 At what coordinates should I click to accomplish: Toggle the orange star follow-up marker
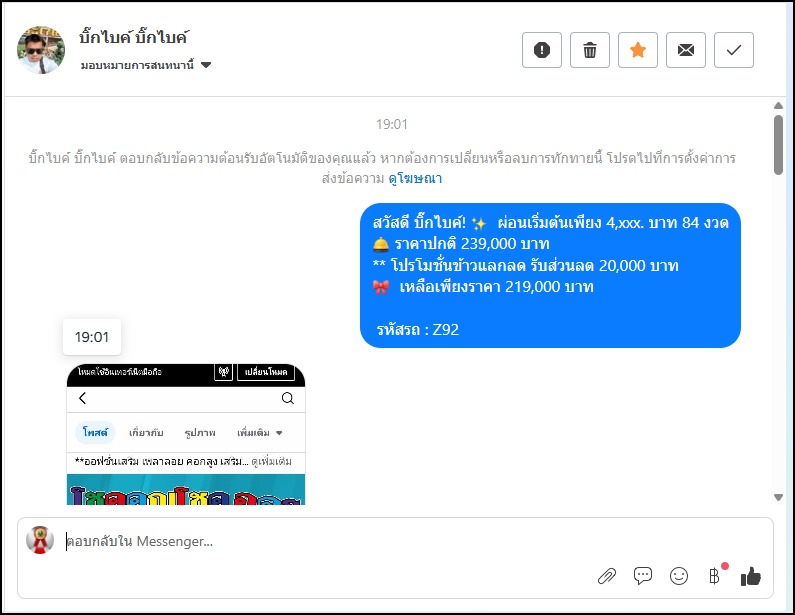(x=638, y=50)
